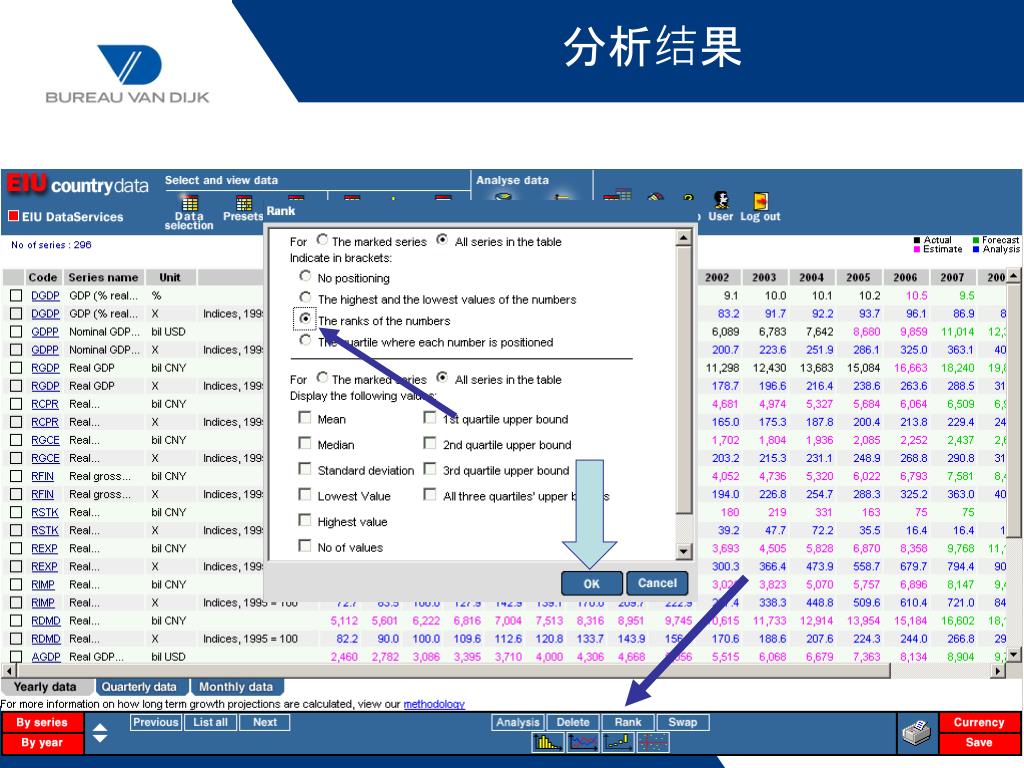Open the first RGDP series code link
Screen dimensions: 1024x768
[45, 368]
